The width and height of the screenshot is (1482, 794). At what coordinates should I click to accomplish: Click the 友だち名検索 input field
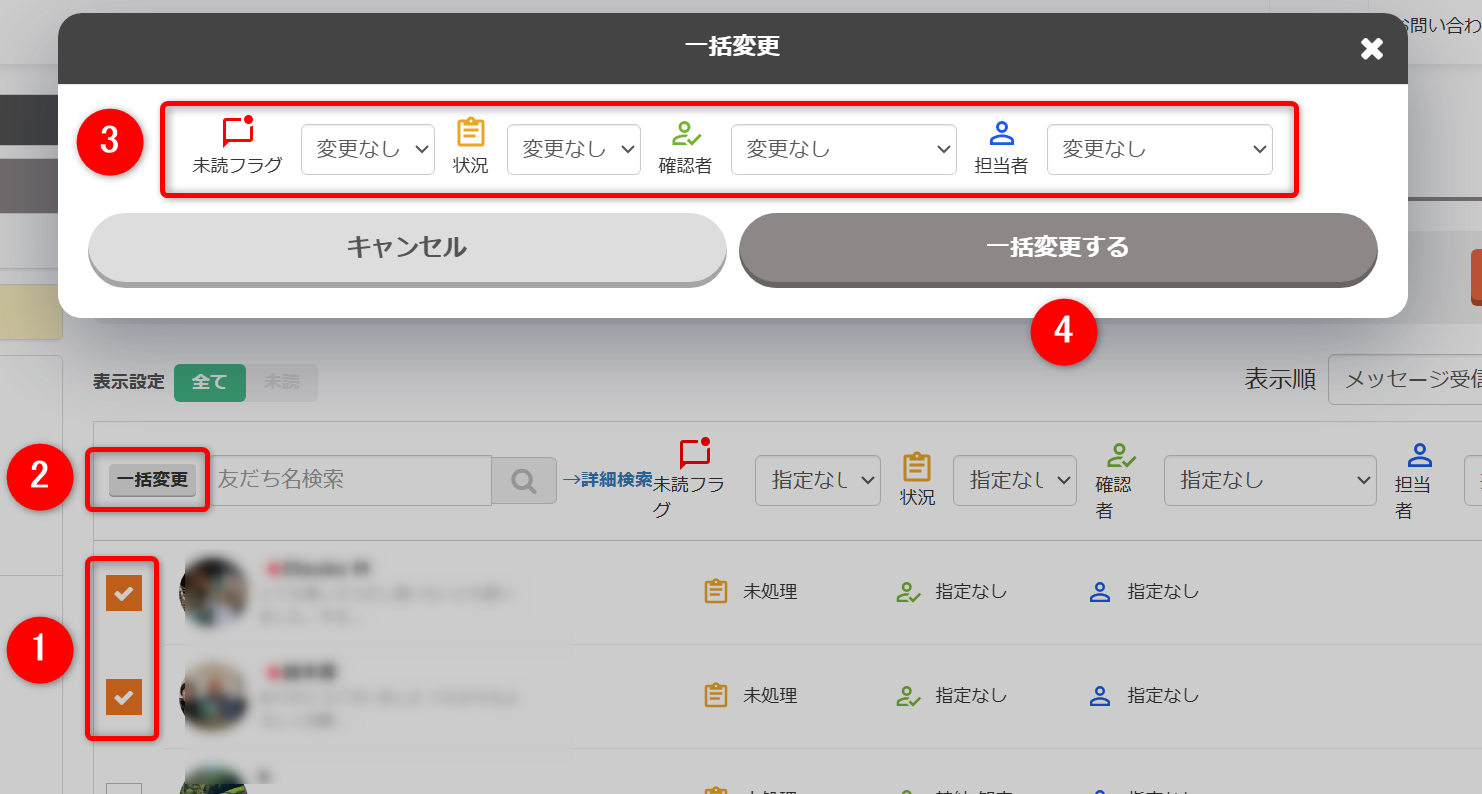point(350,480)
